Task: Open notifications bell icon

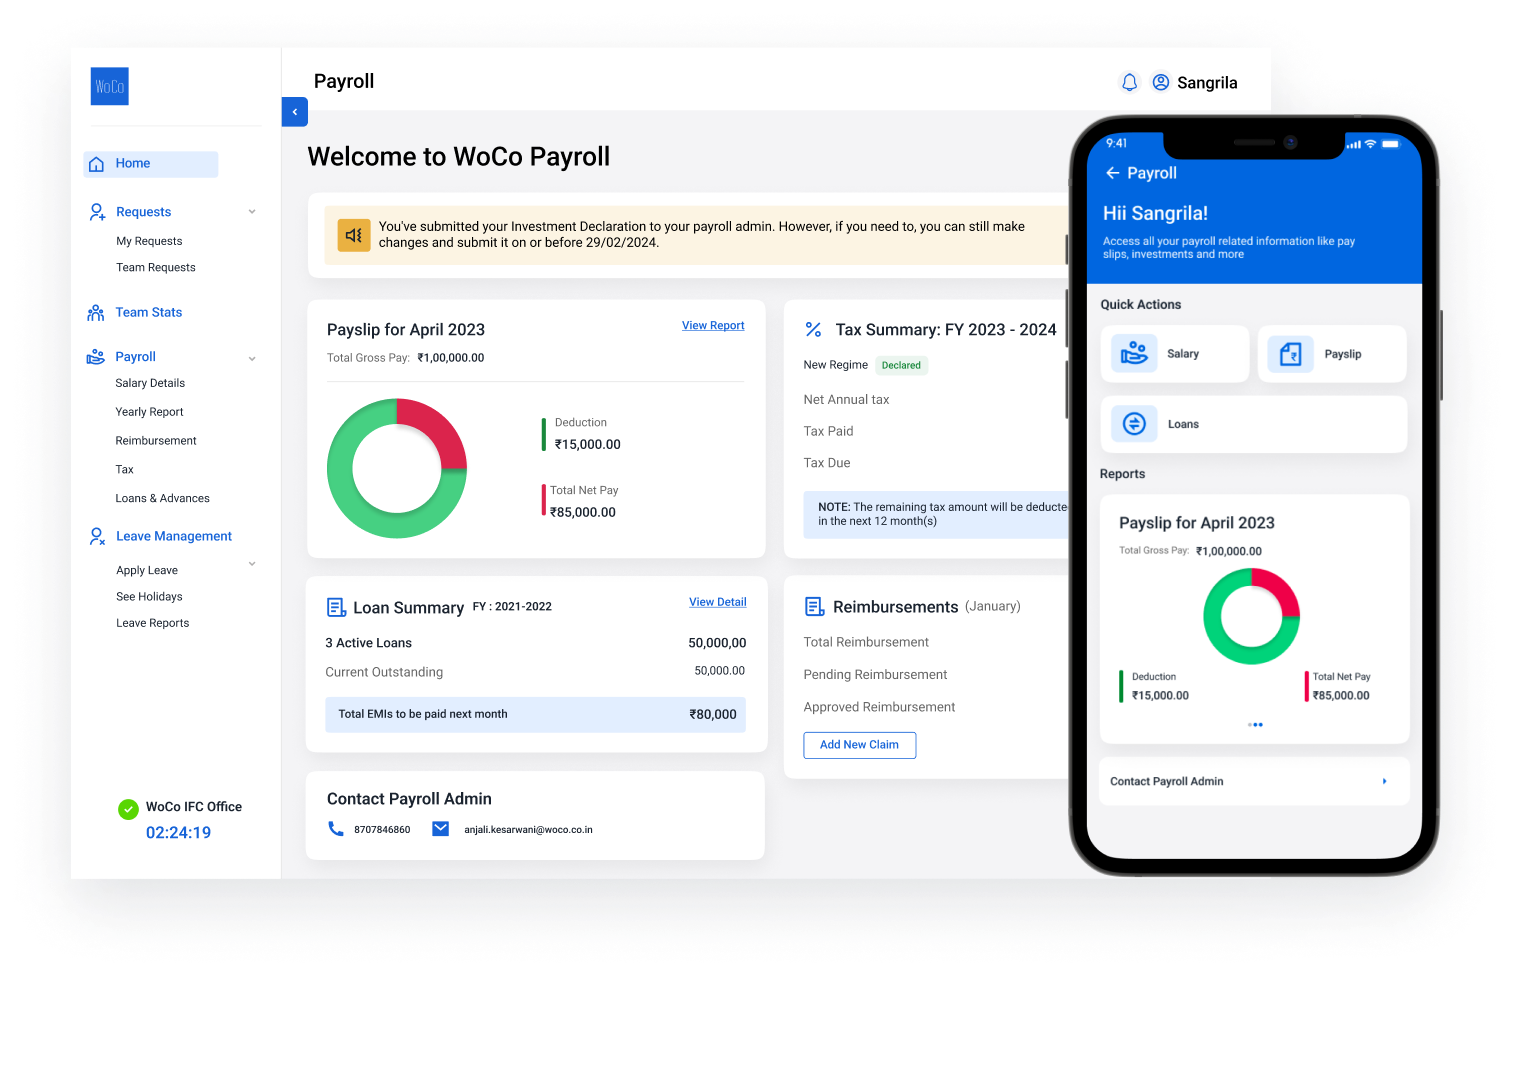Action: [1129, 83]
